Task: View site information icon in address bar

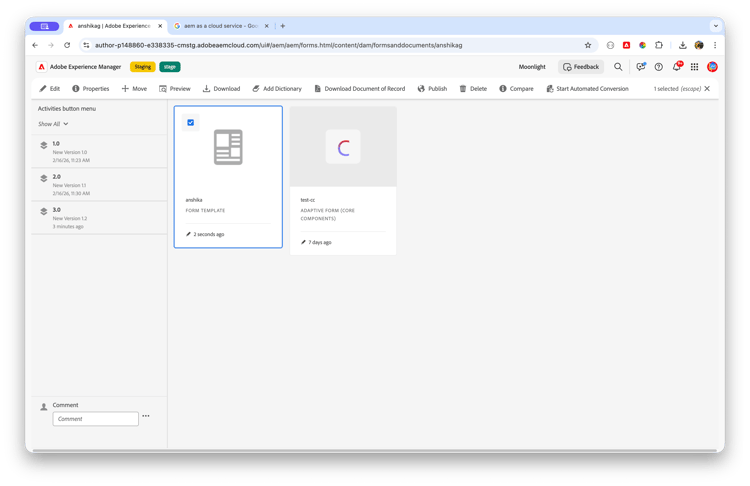Action: click(86, 45)
